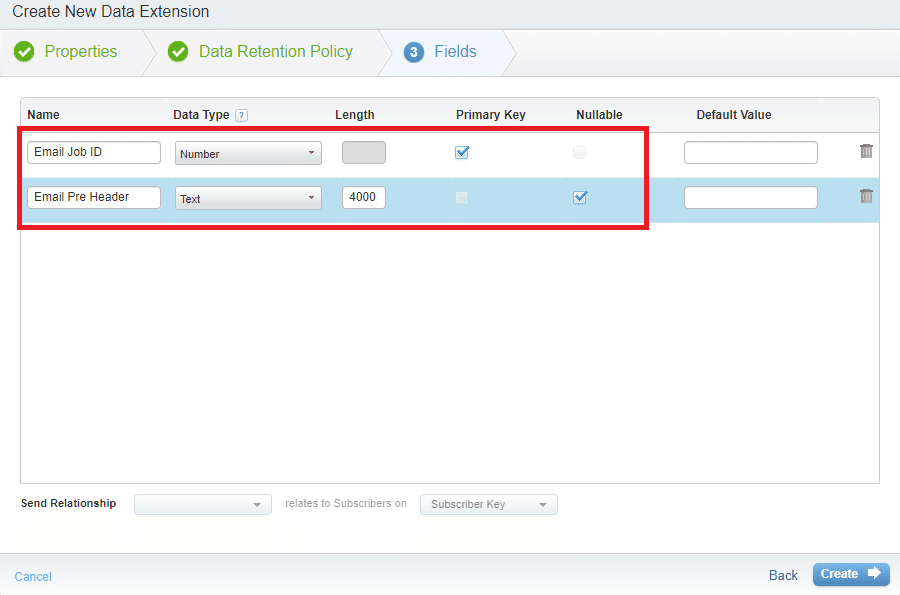
Task: Edit the Email Pre Header name field
Action: point(94,197)
